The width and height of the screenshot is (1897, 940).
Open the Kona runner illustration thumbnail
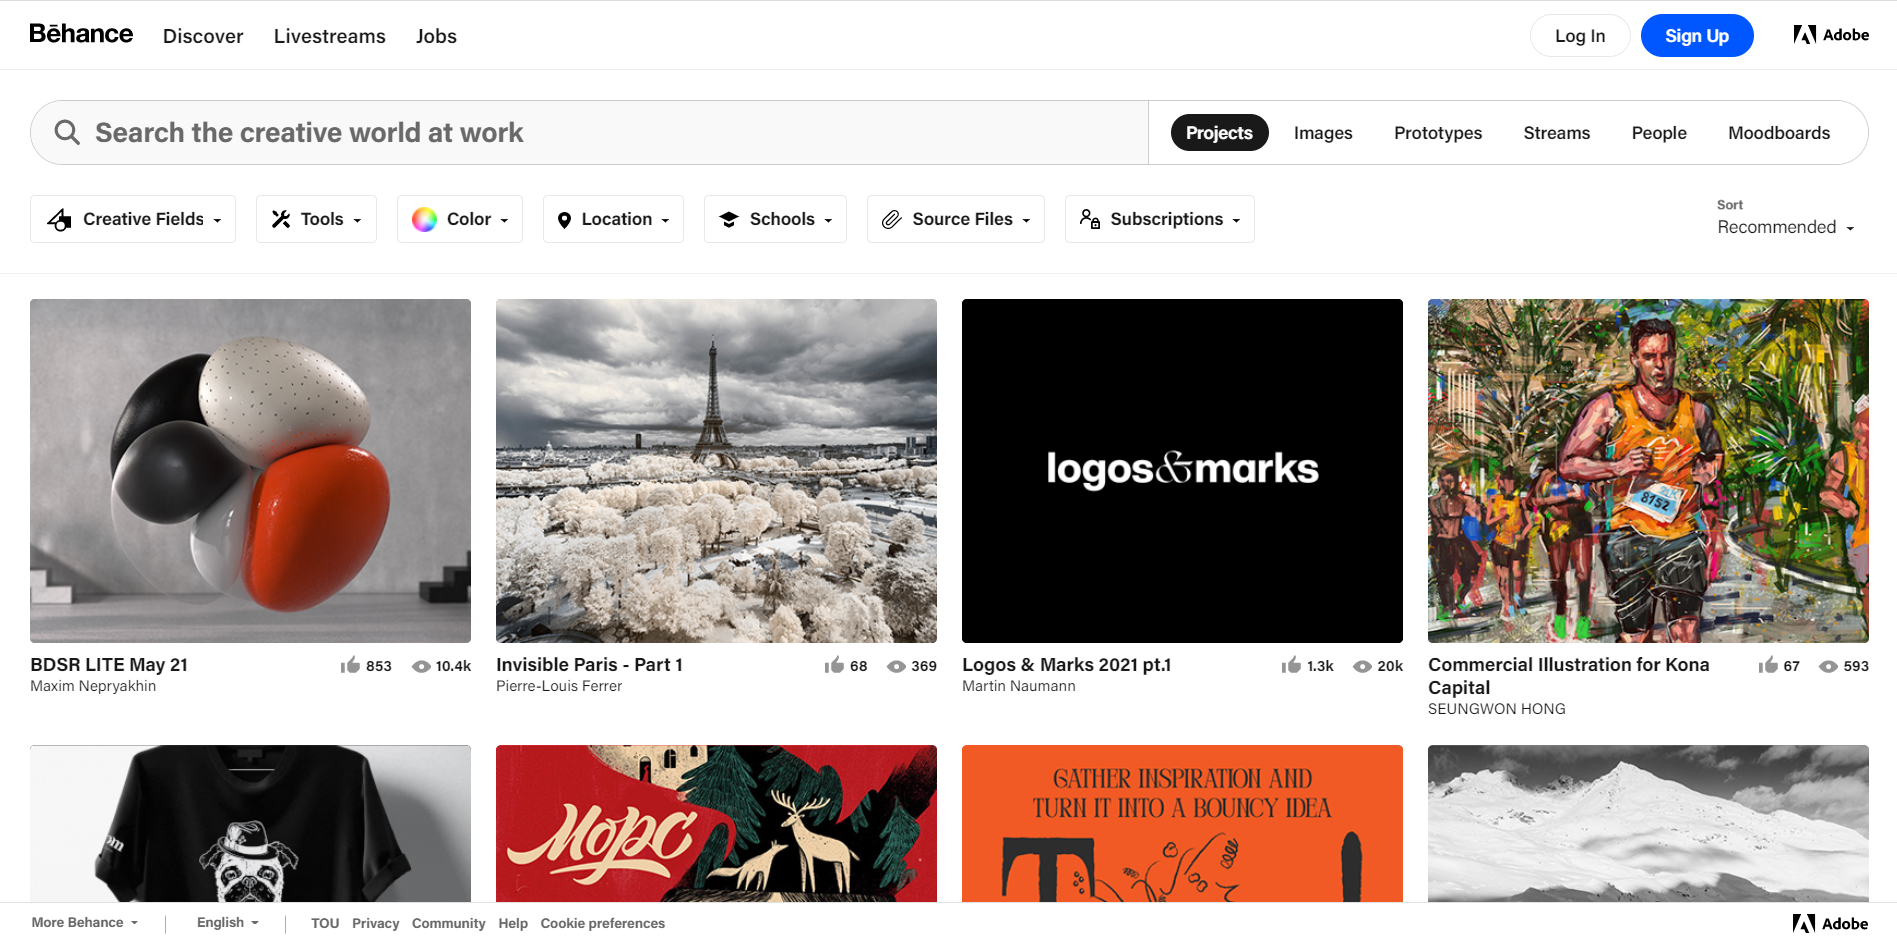coord(1648,471)
